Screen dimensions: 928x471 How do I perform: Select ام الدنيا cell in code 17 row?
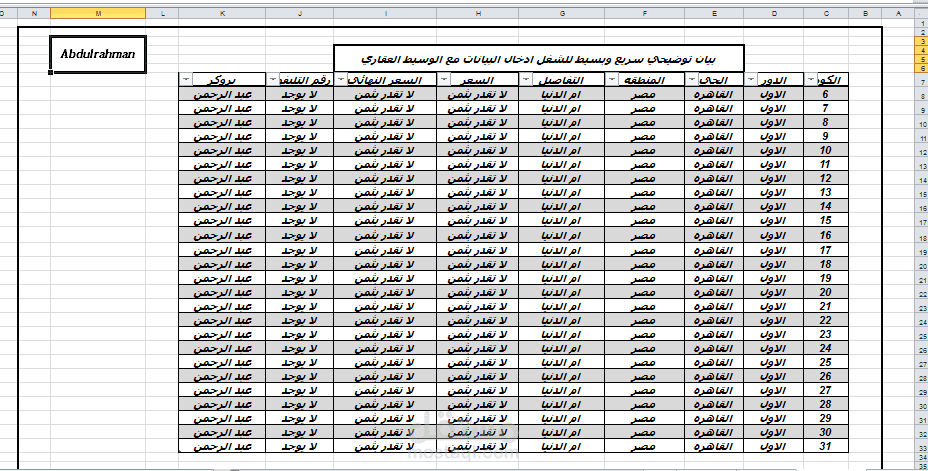[562, 250]
